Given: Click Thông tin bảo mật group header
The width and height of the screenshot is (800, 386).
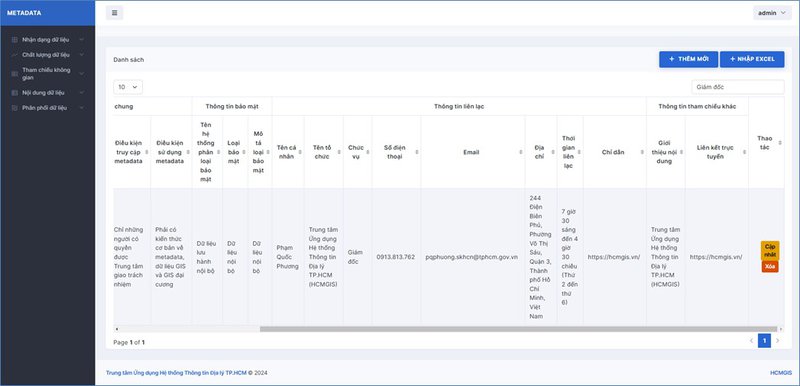Looking at the screenshot, I should (232, 107).
